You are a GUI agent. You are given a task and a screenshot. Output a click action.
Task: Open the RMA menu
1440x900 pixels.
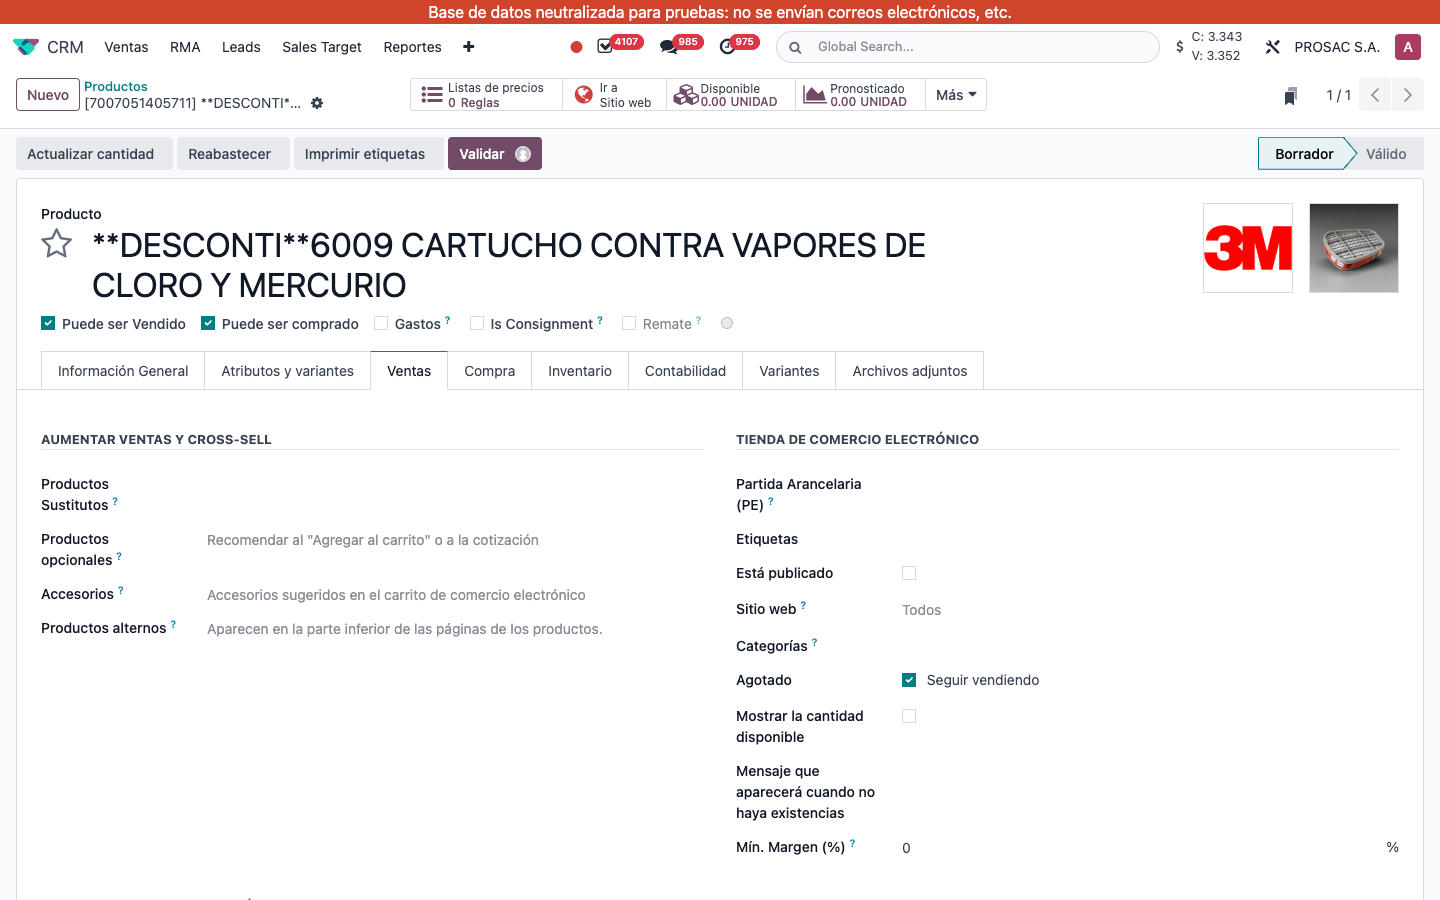185,47
